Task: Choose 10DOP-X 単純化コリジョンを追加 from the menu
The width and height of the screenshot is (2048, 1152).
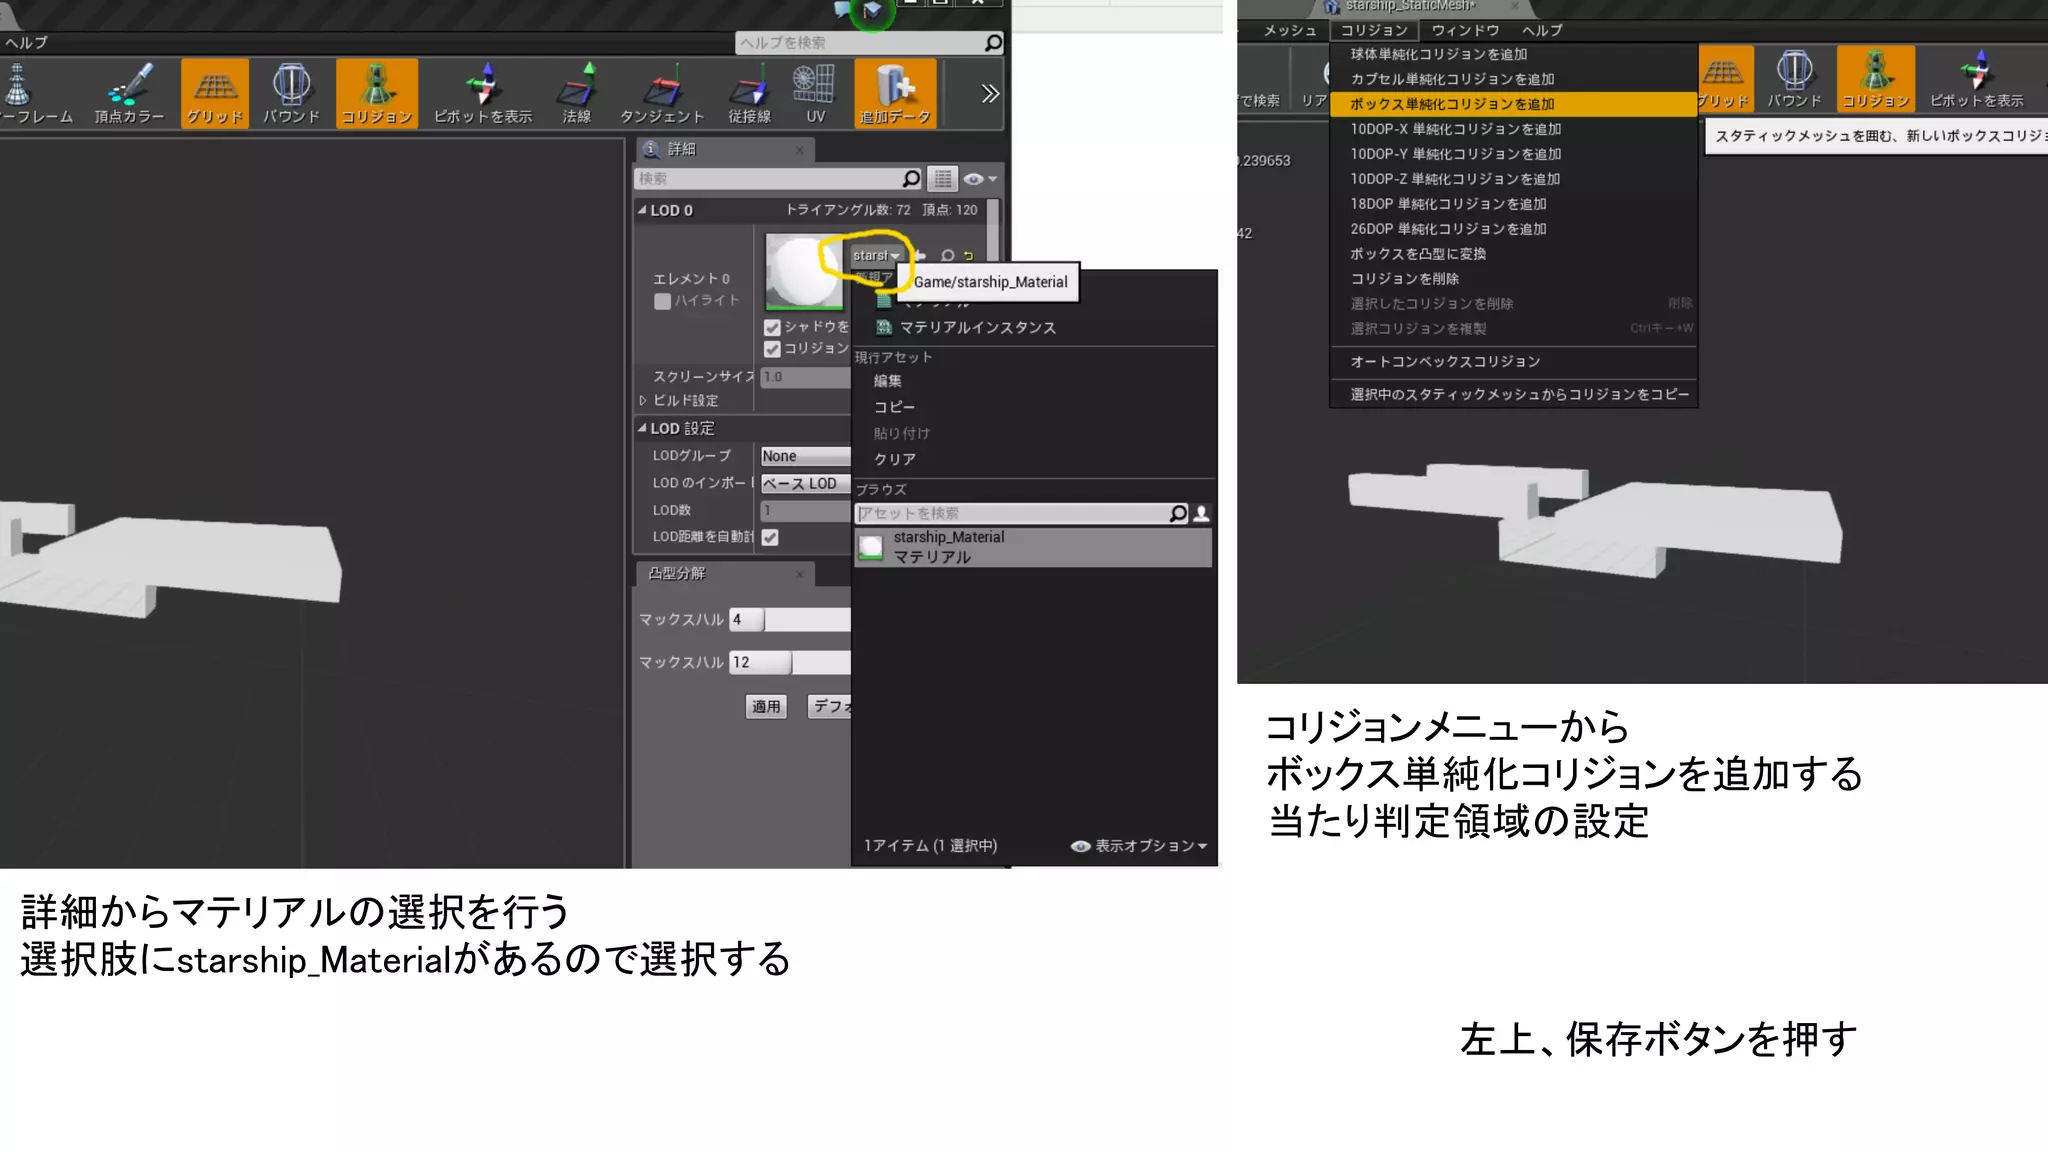Action: click(1513, 129)
